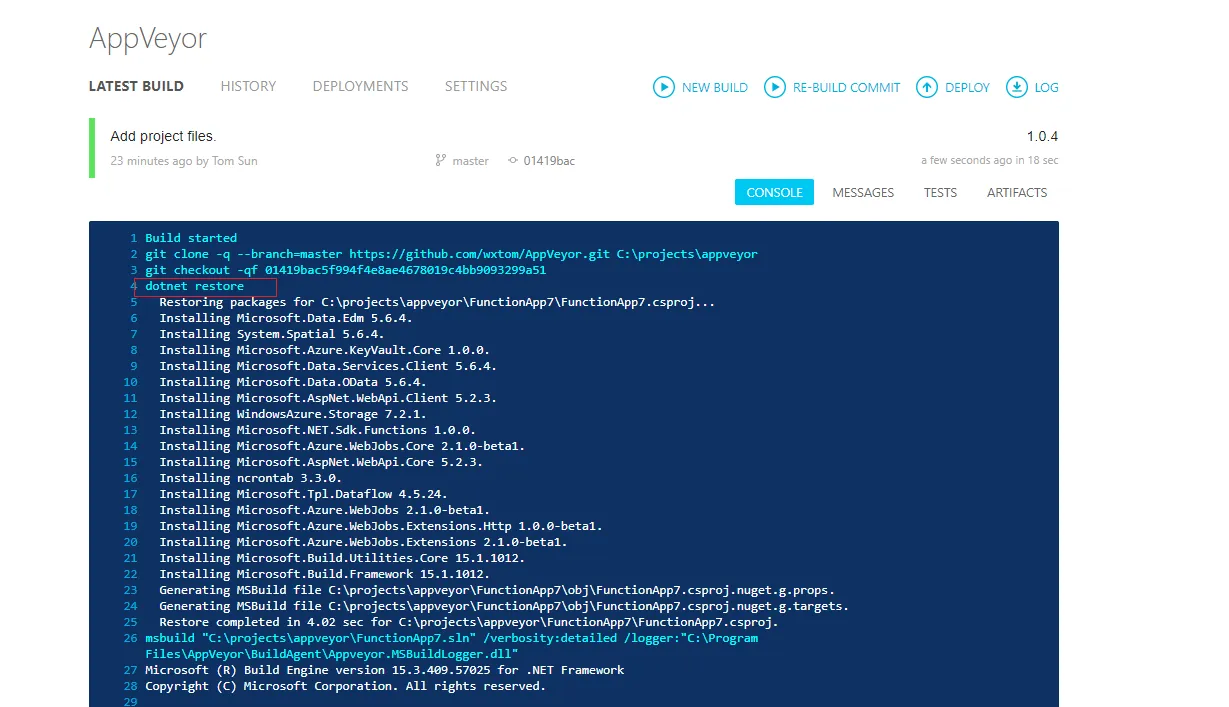Open commit hash 01419bac
This screenshot has width=1229, height=707.
549,160
